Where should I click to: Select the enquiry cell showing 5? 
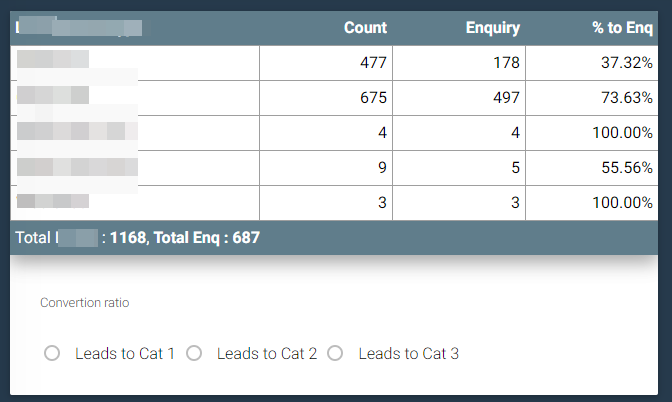[x=515, y=168]
